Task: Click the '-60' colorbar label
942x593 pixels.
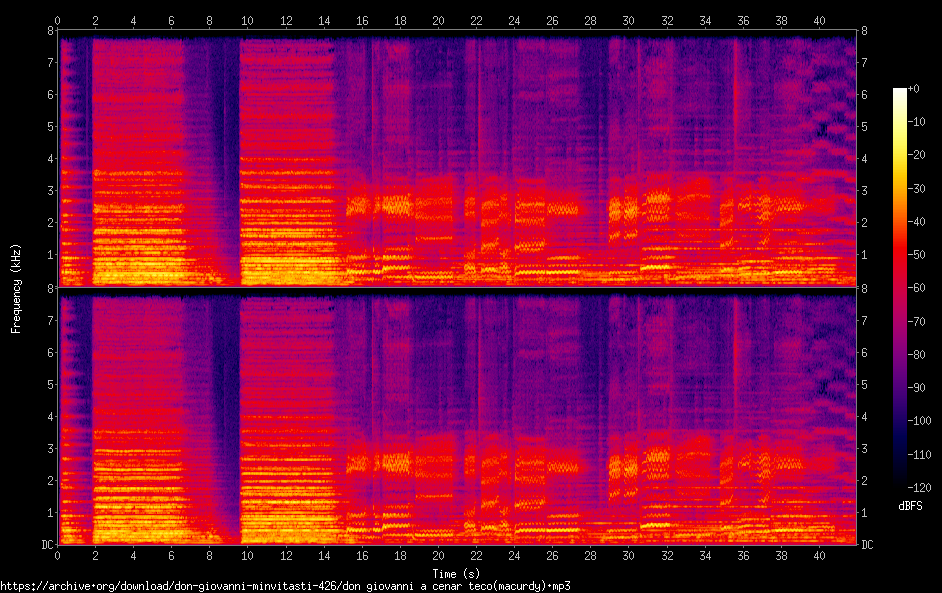Action: coord(916,288)
